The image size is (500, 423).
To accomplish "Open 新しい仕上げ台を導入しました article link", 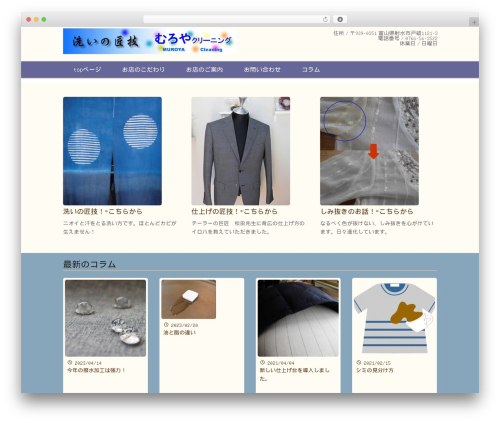I will point(295,374).
